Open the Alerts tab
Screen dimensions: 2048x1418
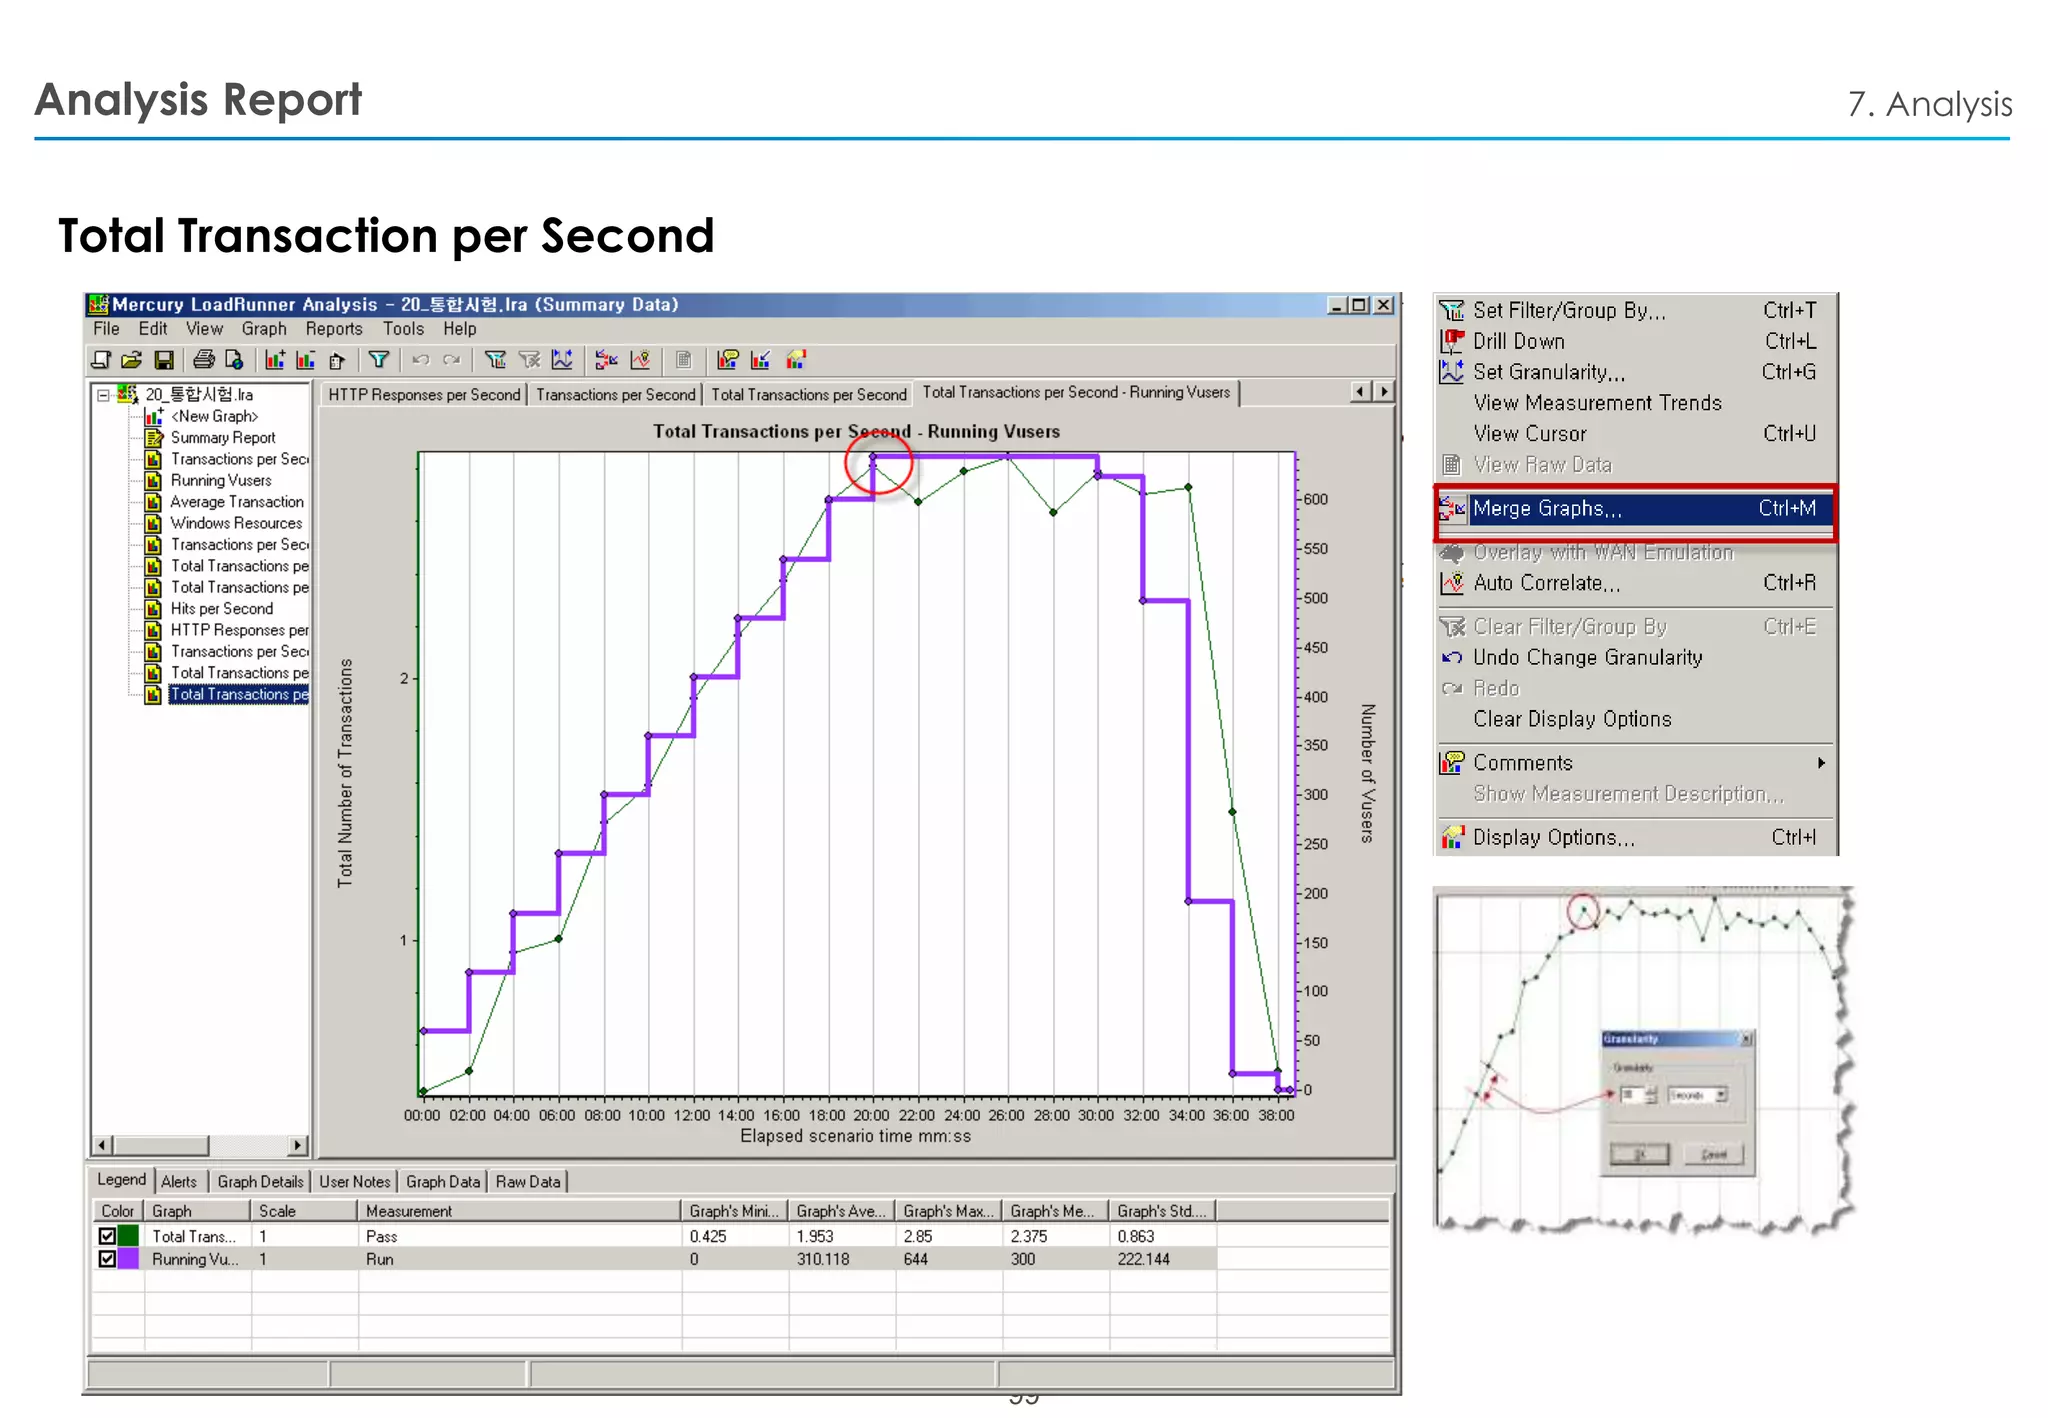tap(179, 1182)
